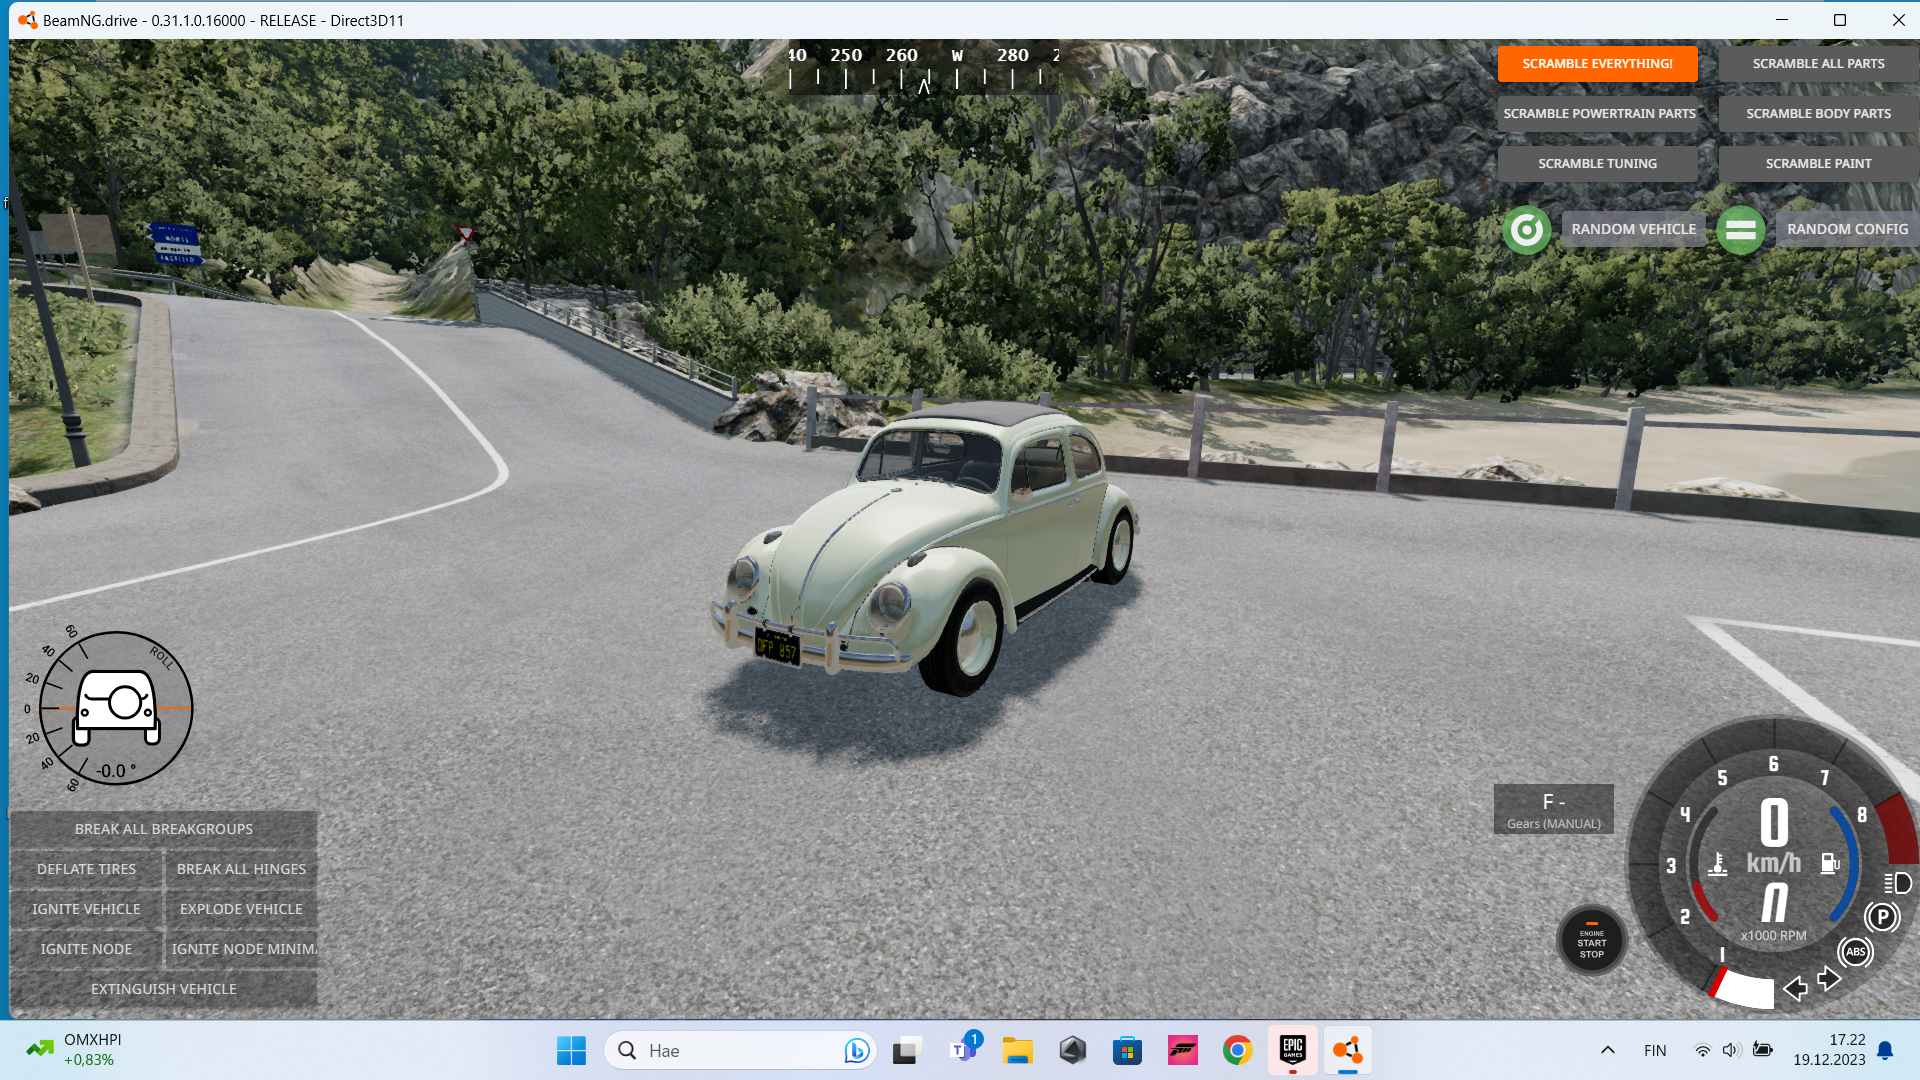Click the Gears (MANUAL) display
The image size is (1920, 1080).
point(1553,810)
